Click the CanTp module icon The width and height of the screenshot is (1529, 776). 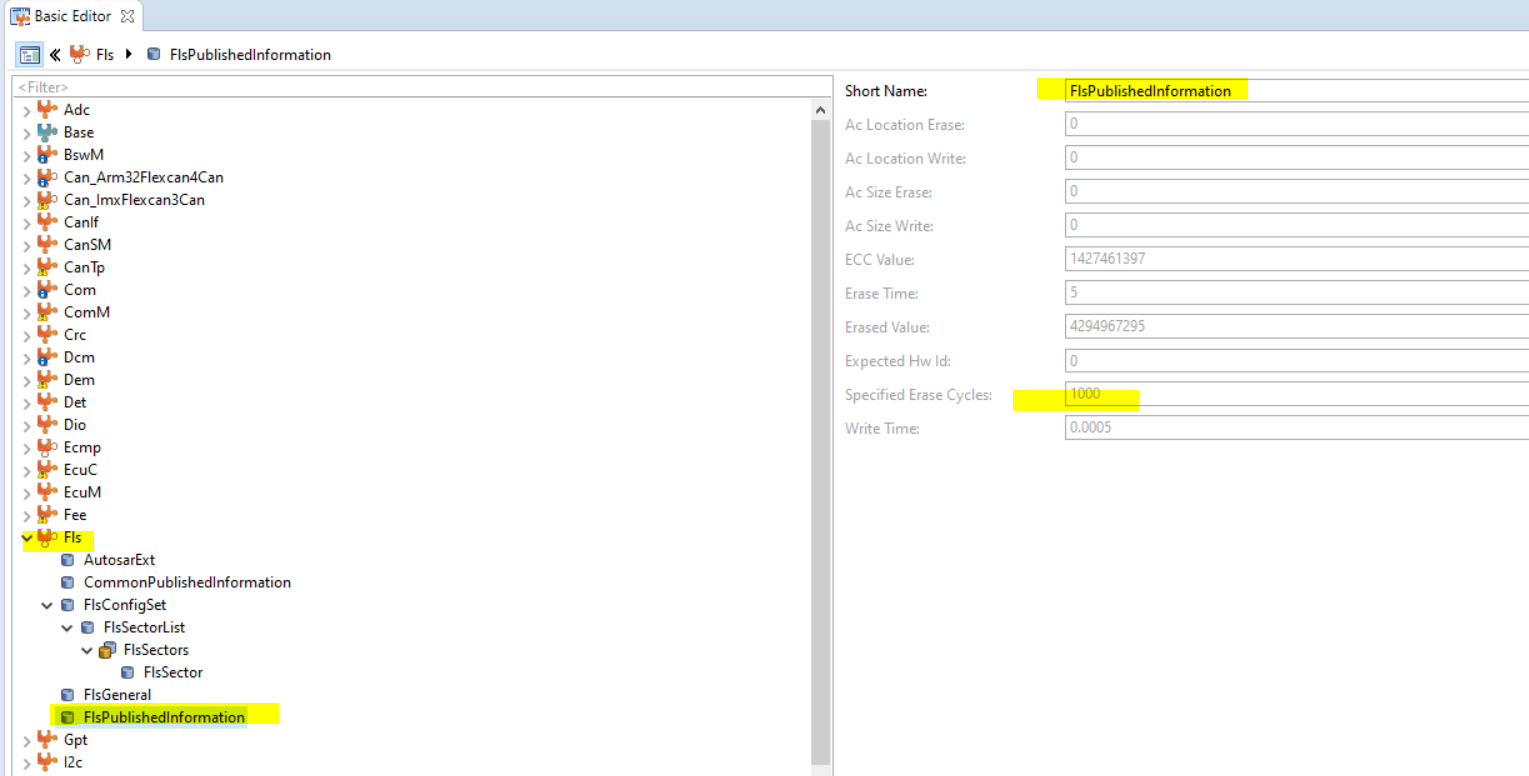46,267
